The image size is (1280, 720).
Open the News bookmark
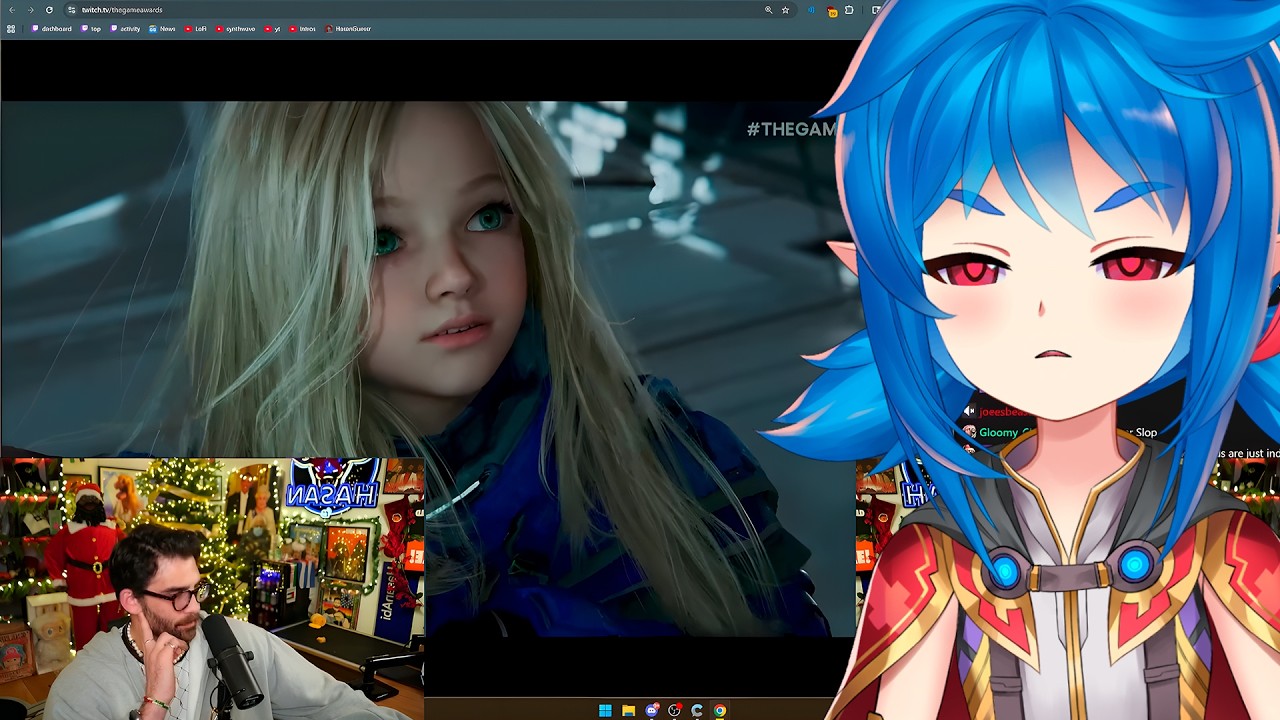point(162,29)
